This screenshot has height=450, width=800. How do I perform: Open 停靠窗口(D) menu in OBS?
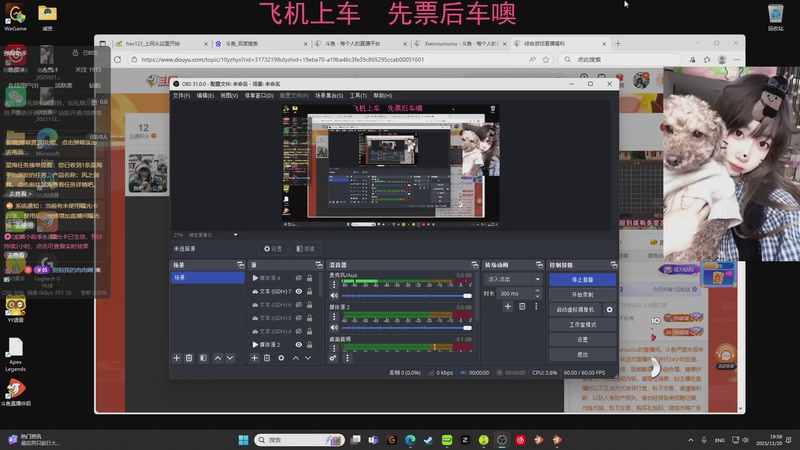click(259, 95)
